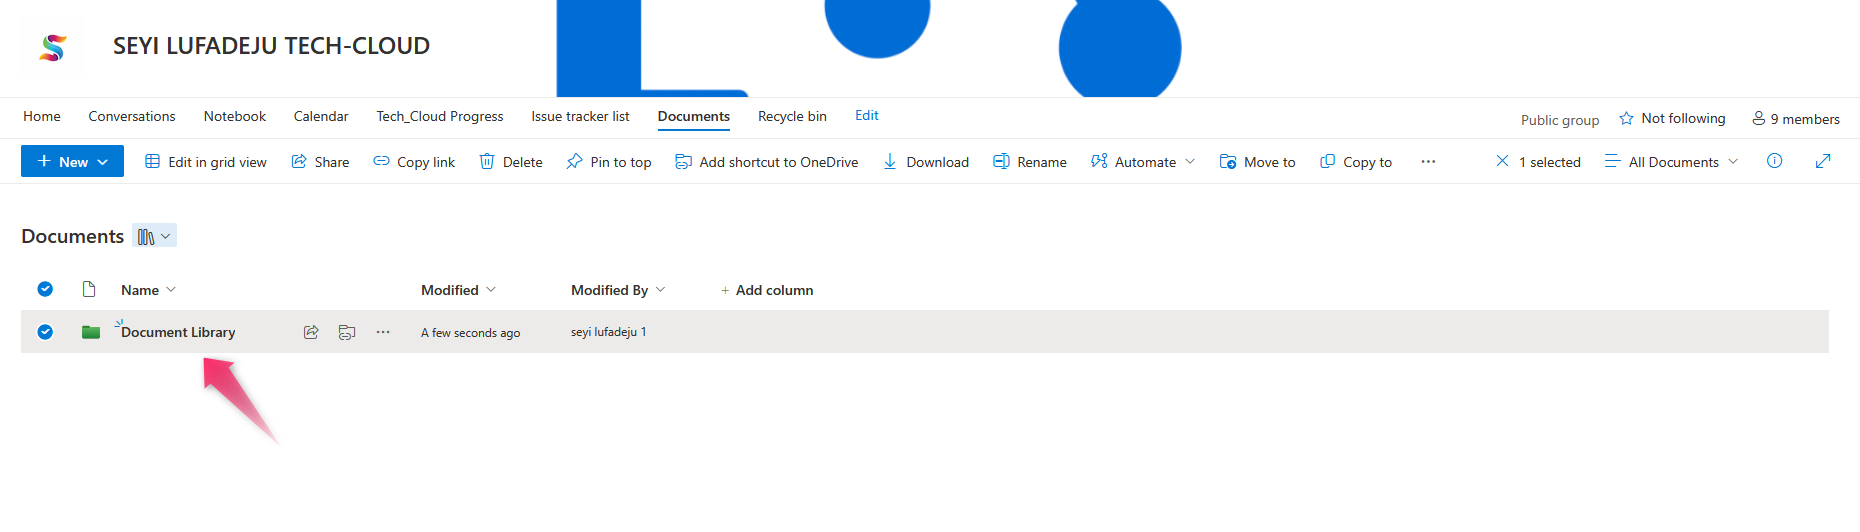Download the selected folder
The width and height of the screenshot is (1860, 532).
(926, 162)
